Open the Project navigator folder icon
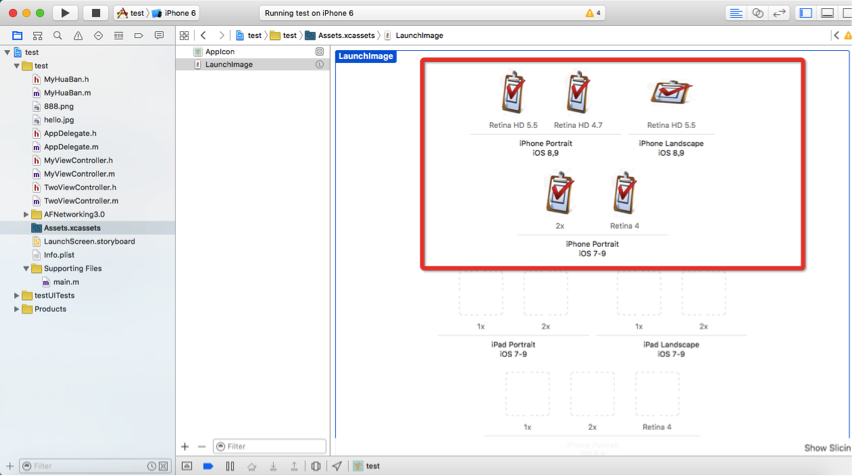The width and height of the screenshot is (865, 476). point(17,36)
